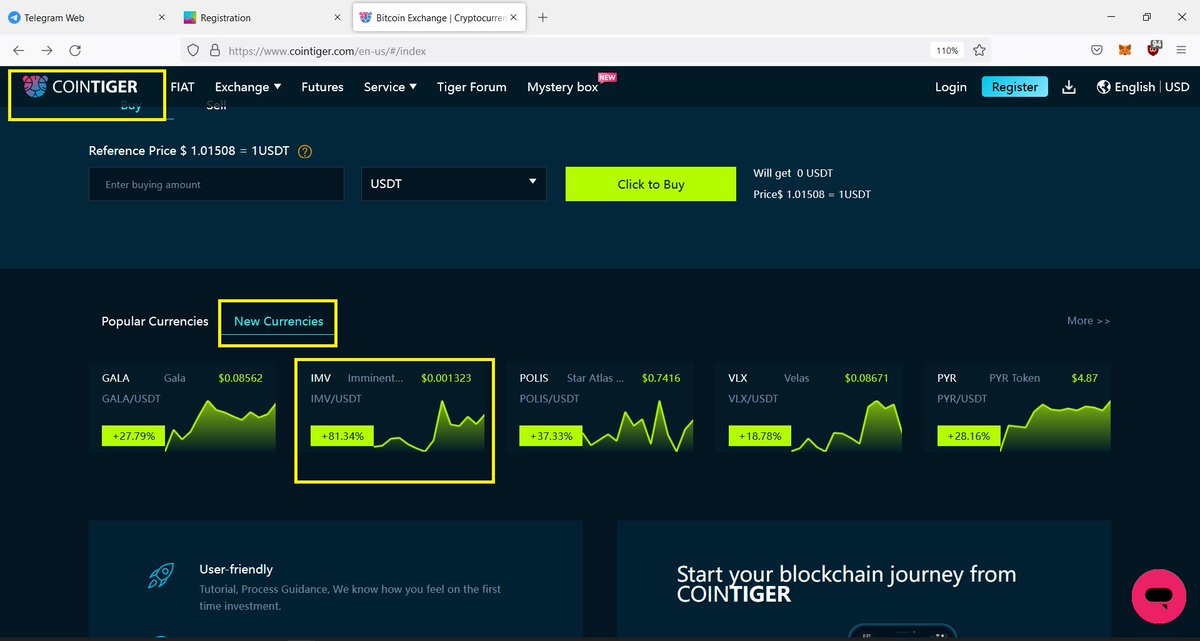The image size is (1200, 641).
Task: Switch to Popular Currencies tab
Action: (155, 321)
